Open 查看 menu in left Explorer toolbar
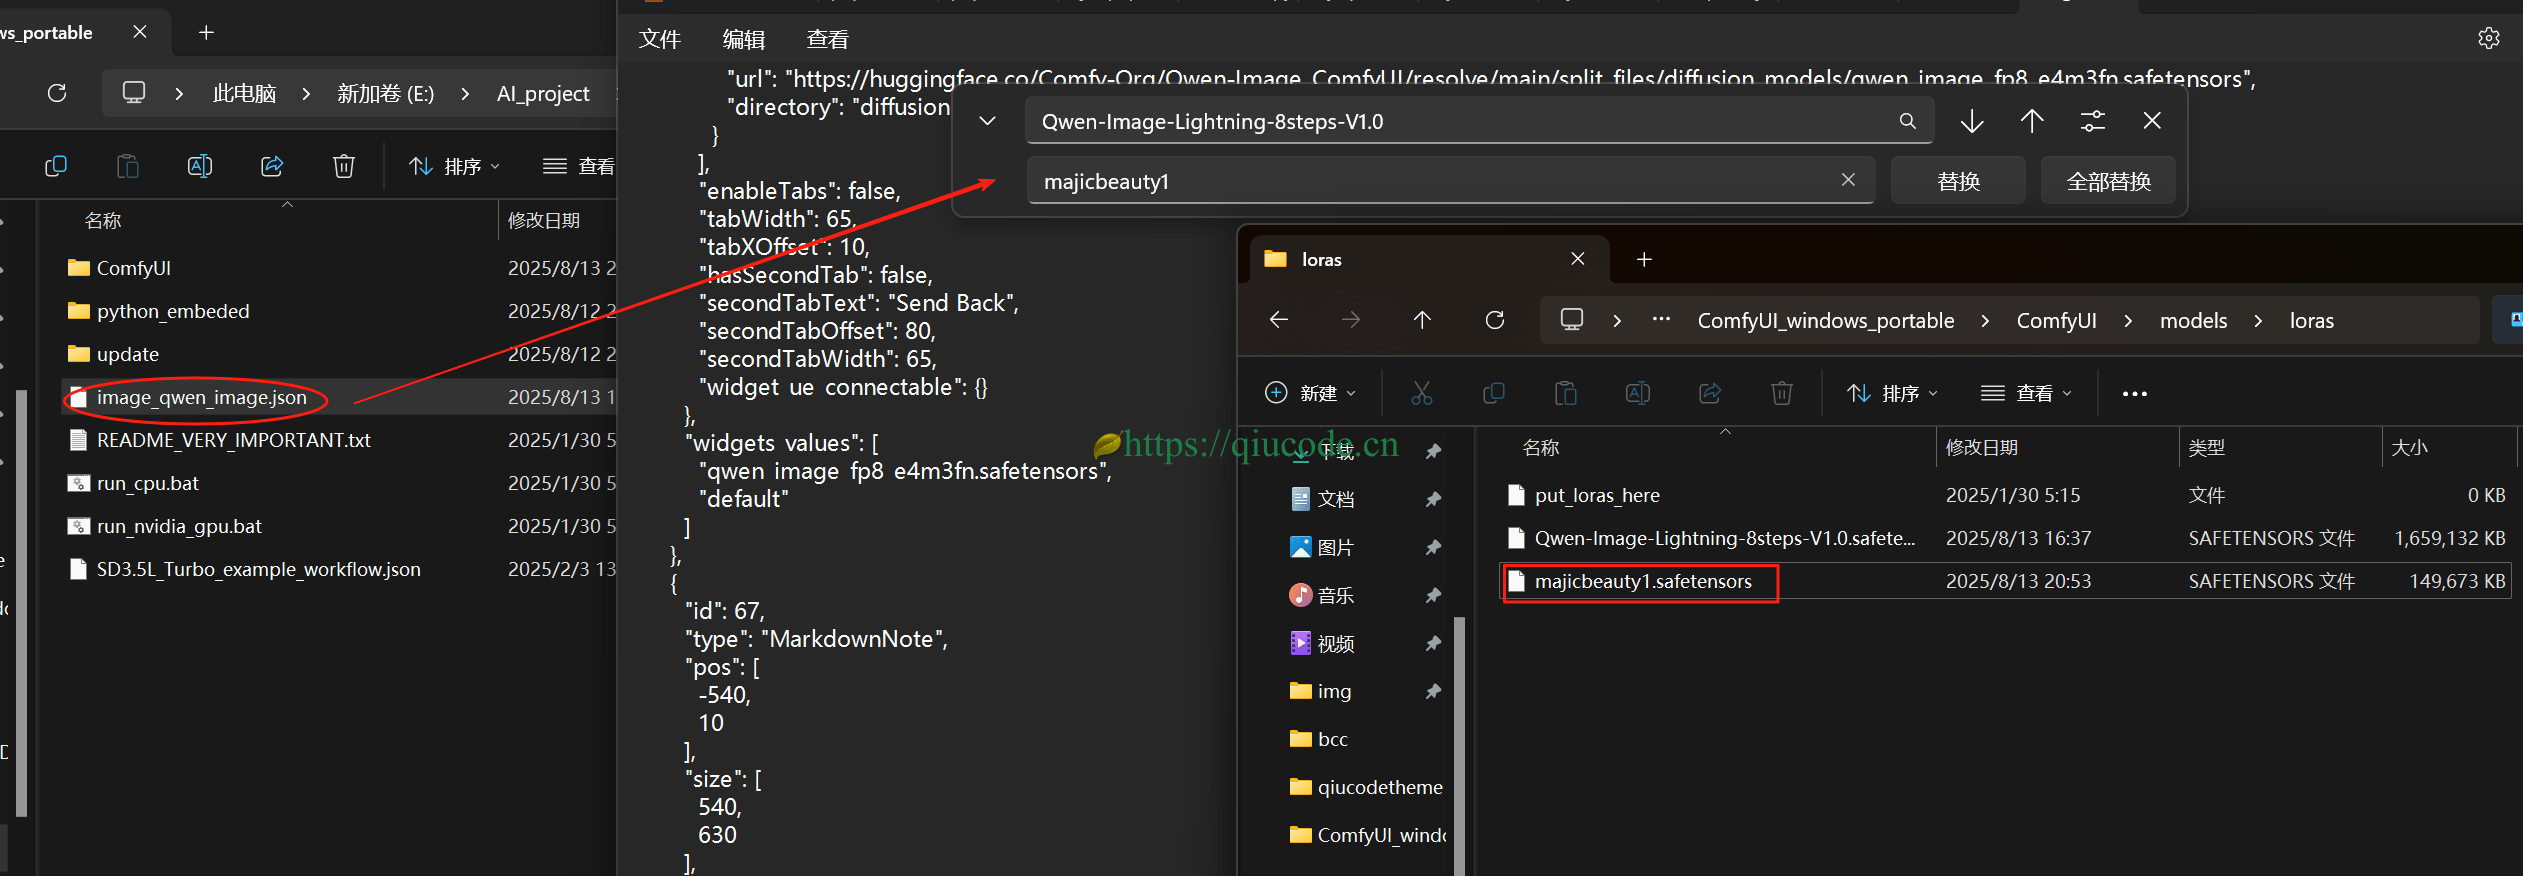Image resolution: width=2523 pixels, height=876 pixels. (x=579, y=166)
